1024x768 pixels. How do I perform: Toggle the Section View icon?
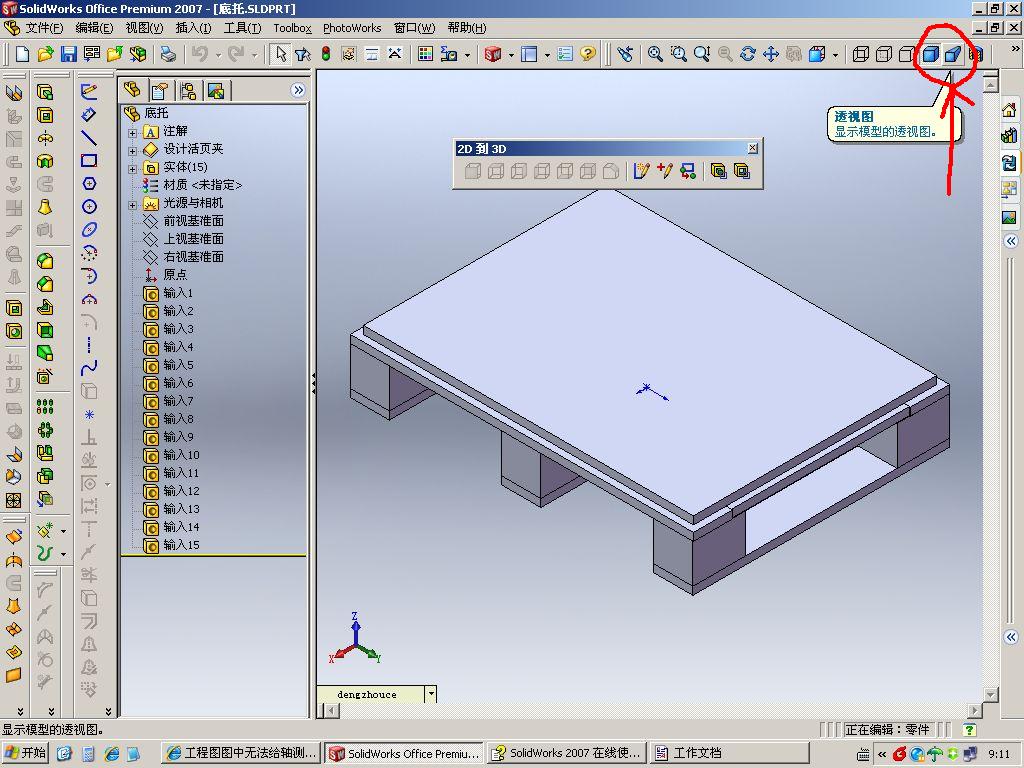(976, 54)
